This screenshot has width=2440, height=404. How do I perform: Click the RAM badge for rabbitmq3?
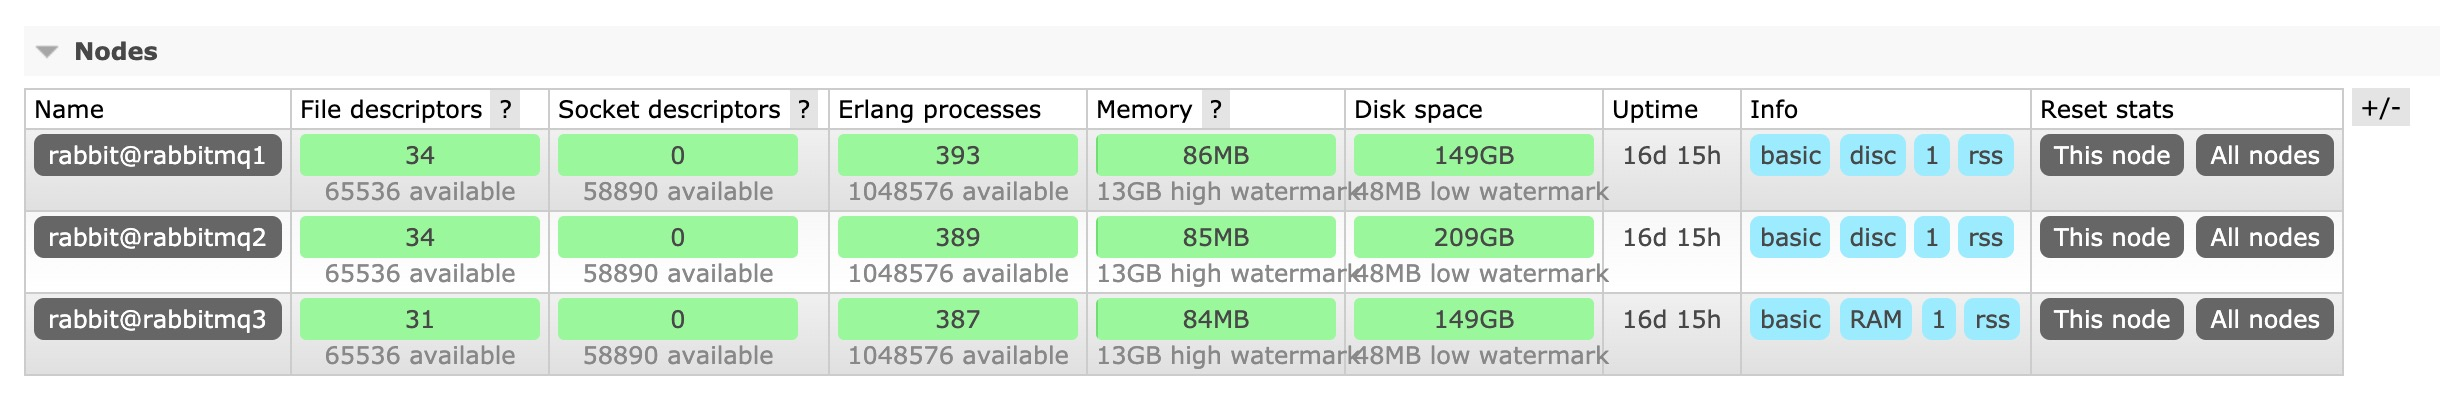pos(1875,320)
